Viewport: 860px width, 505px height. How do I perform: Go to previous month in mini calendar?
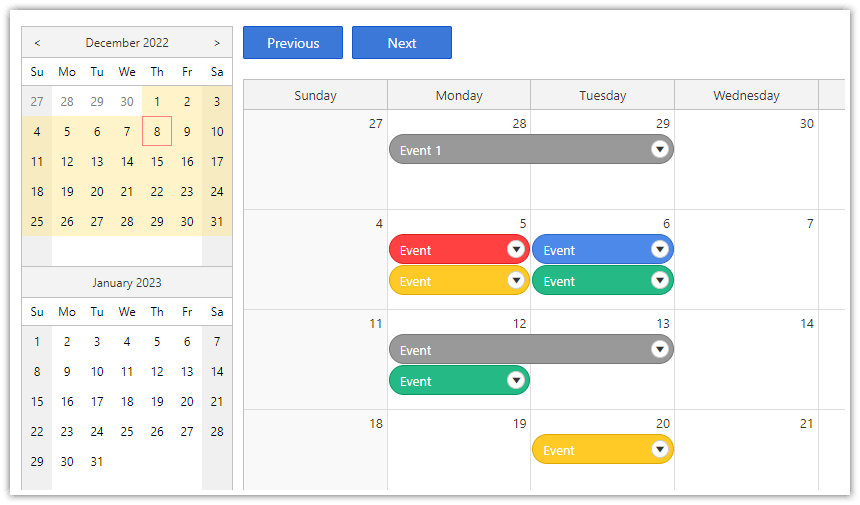pyautogui.click(x=37, y=43)
